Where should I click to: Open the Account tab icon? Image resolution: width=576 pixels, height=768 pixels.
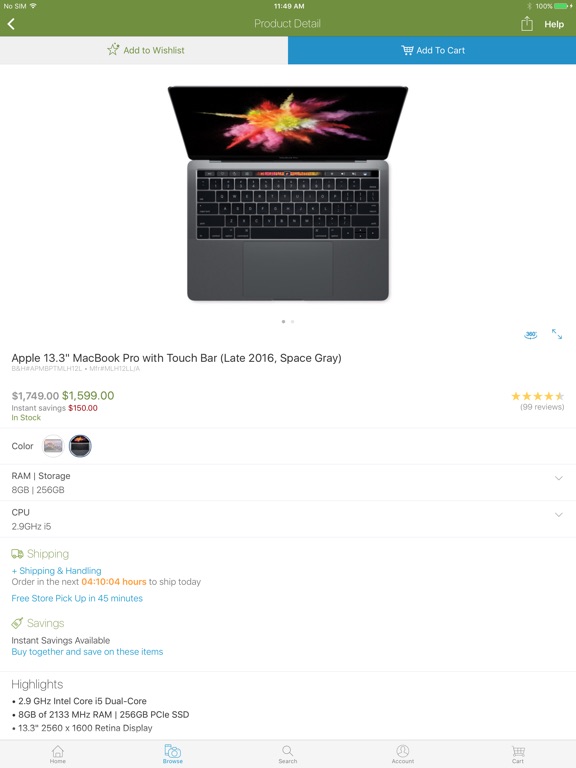[403, 754]
